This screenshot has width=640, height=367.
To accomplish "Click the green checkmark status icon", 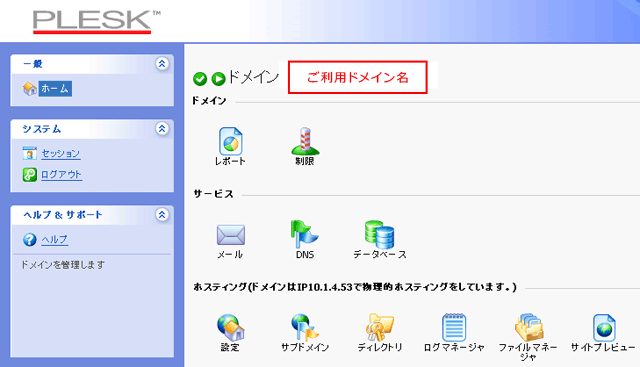I will (x=200, y=78).
